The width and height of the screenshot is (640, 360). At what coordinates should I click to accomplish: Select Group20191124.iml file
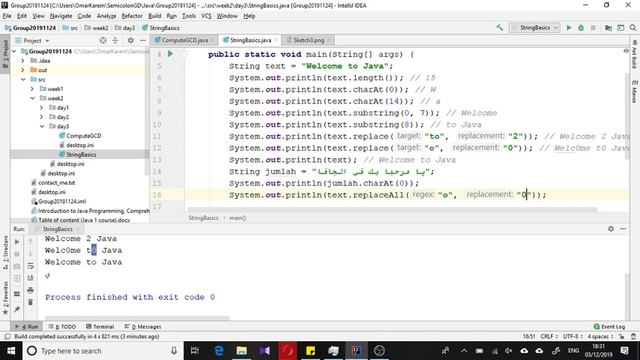(x=62, y=201)
